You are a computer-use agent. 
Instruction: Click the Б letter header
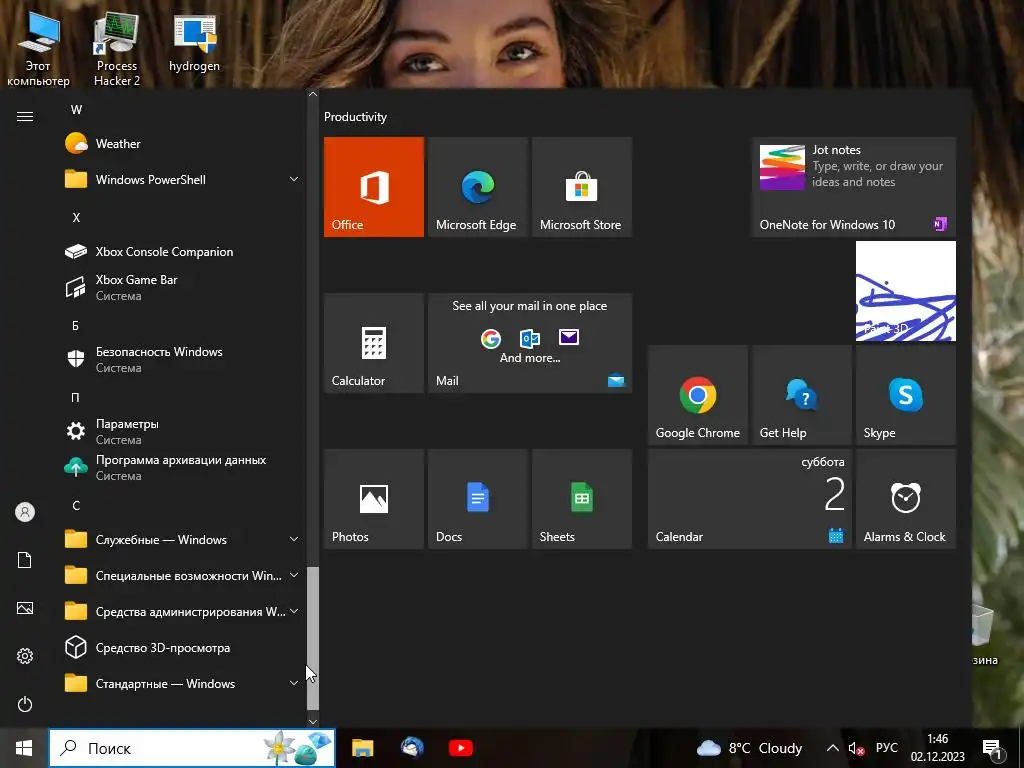coord(76,325)
